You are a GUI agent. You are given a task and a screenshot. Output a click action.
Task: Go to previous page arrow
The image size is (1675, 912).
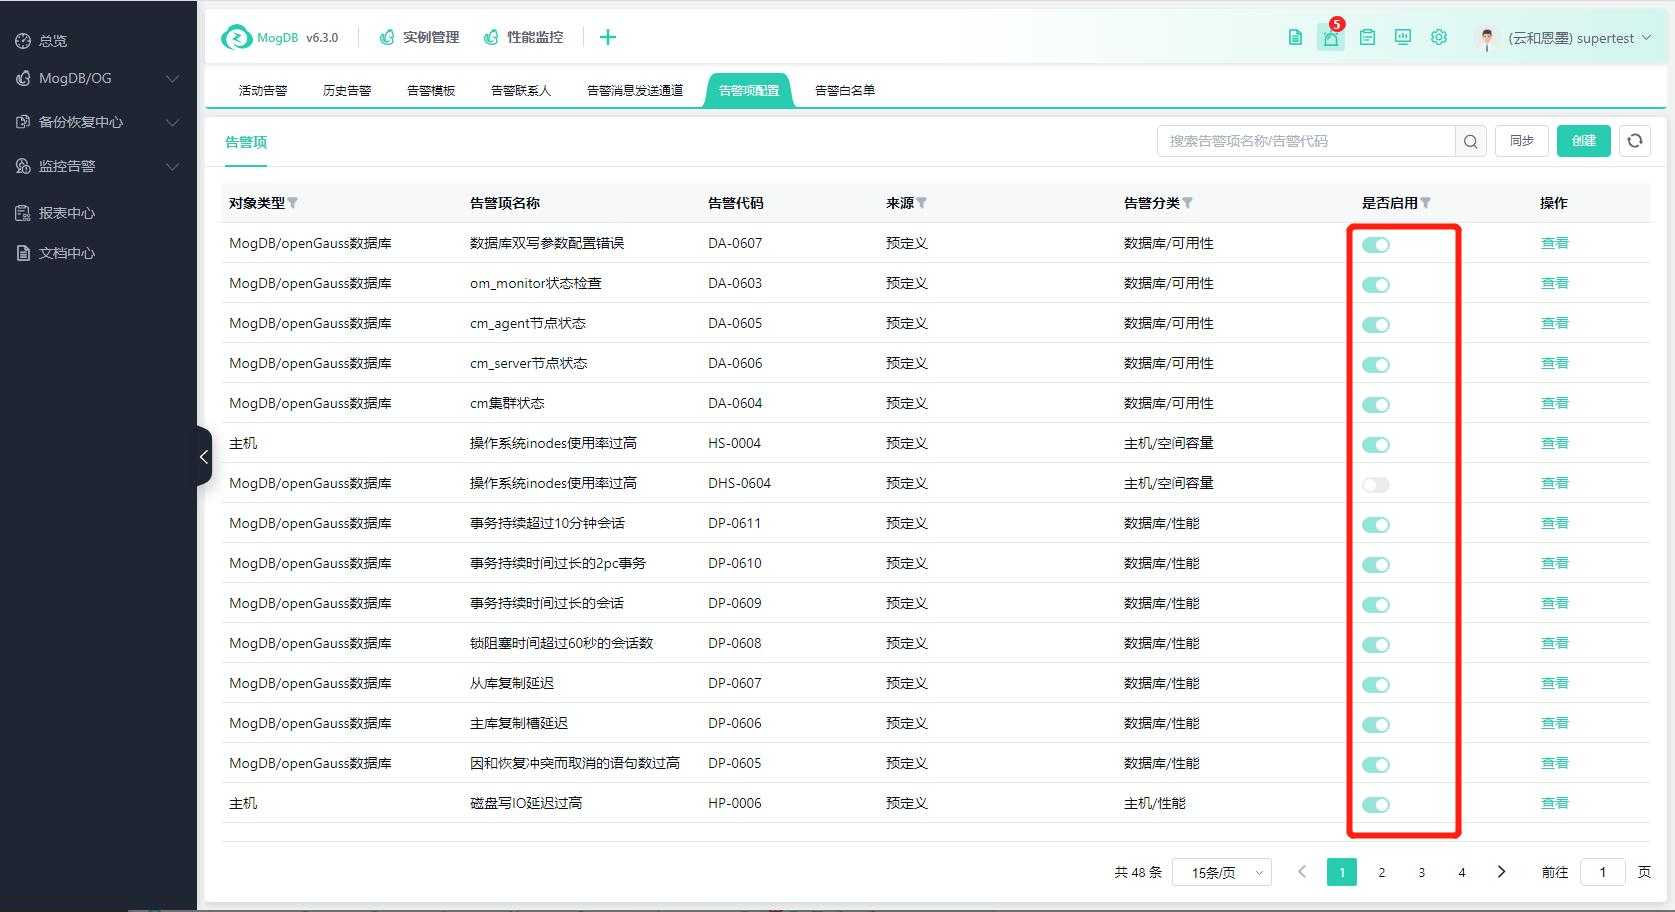click(x=1302, y=872)
